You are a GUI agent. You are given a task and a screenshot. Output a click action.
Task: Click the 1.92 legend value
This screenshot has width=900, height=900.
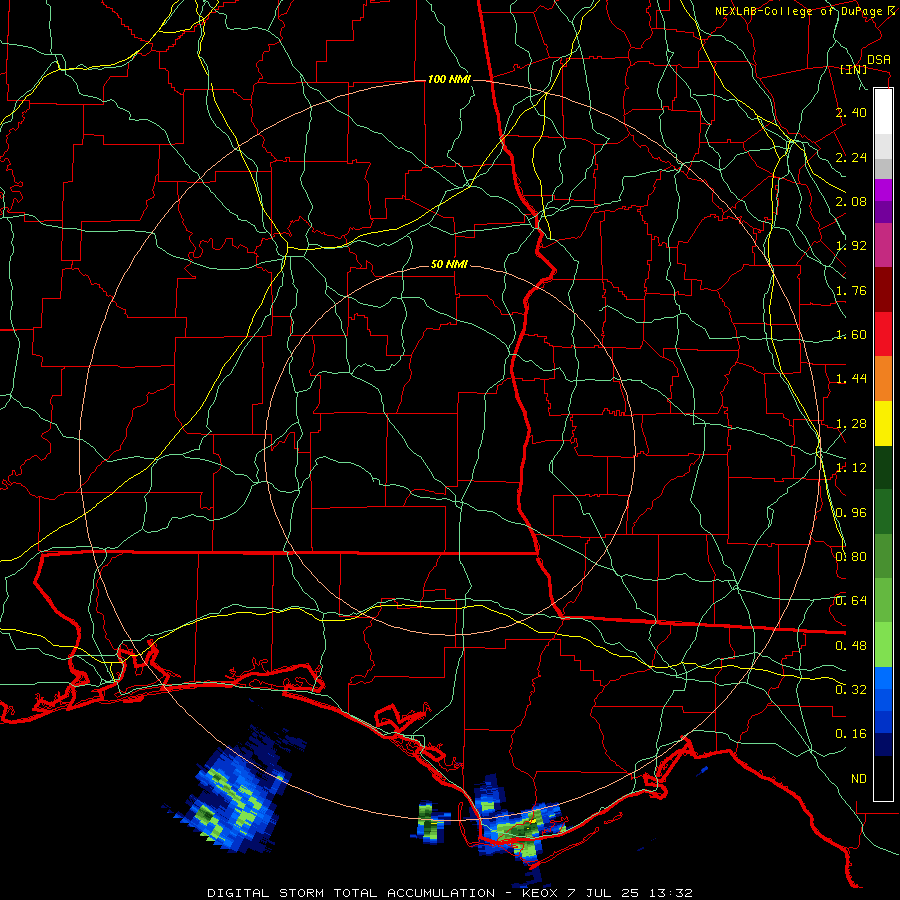(851, 246)
